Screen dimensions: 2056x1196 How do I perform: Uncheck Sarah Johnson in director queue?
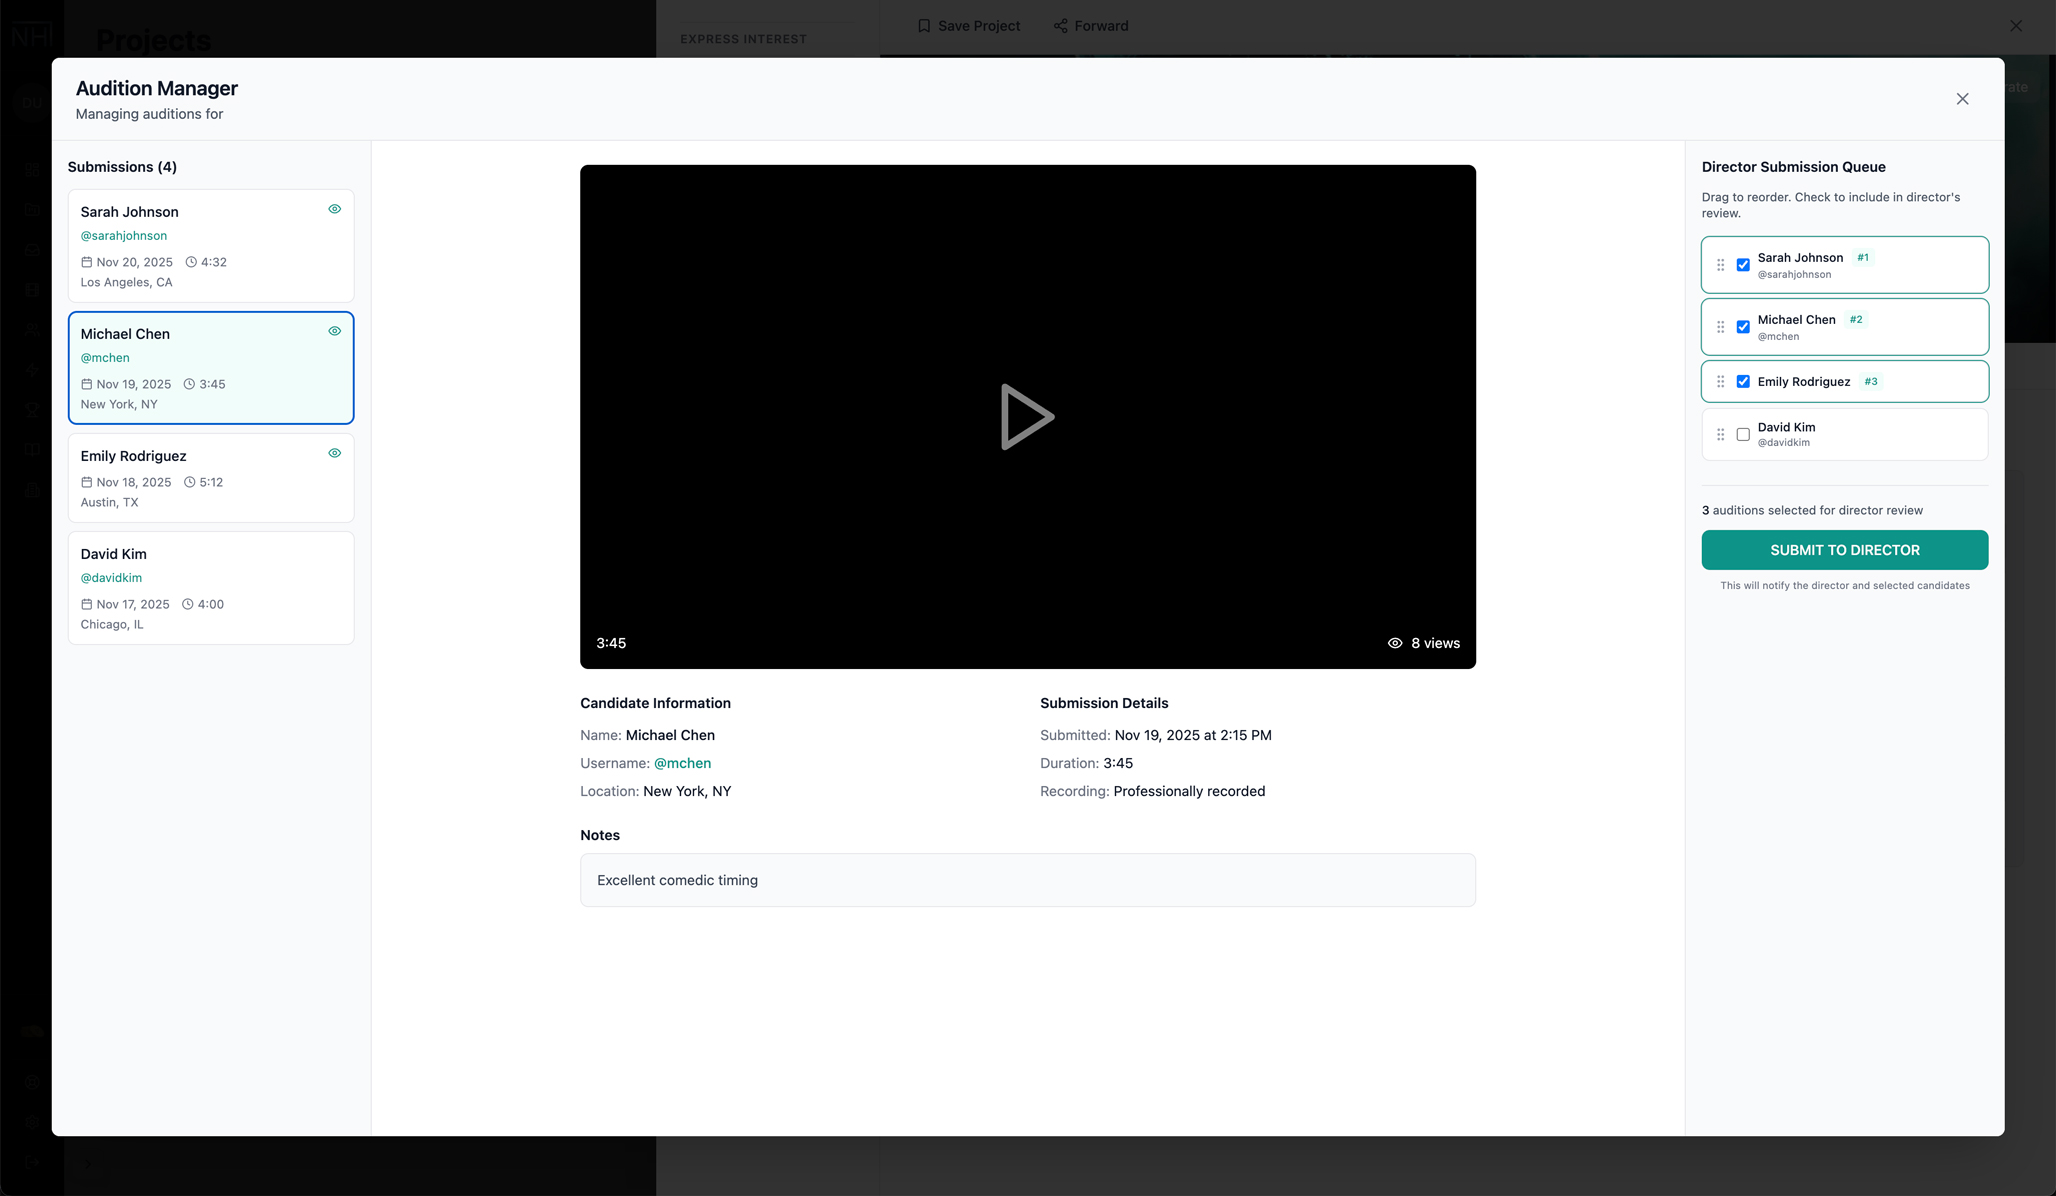click(x=1743, y=265)
